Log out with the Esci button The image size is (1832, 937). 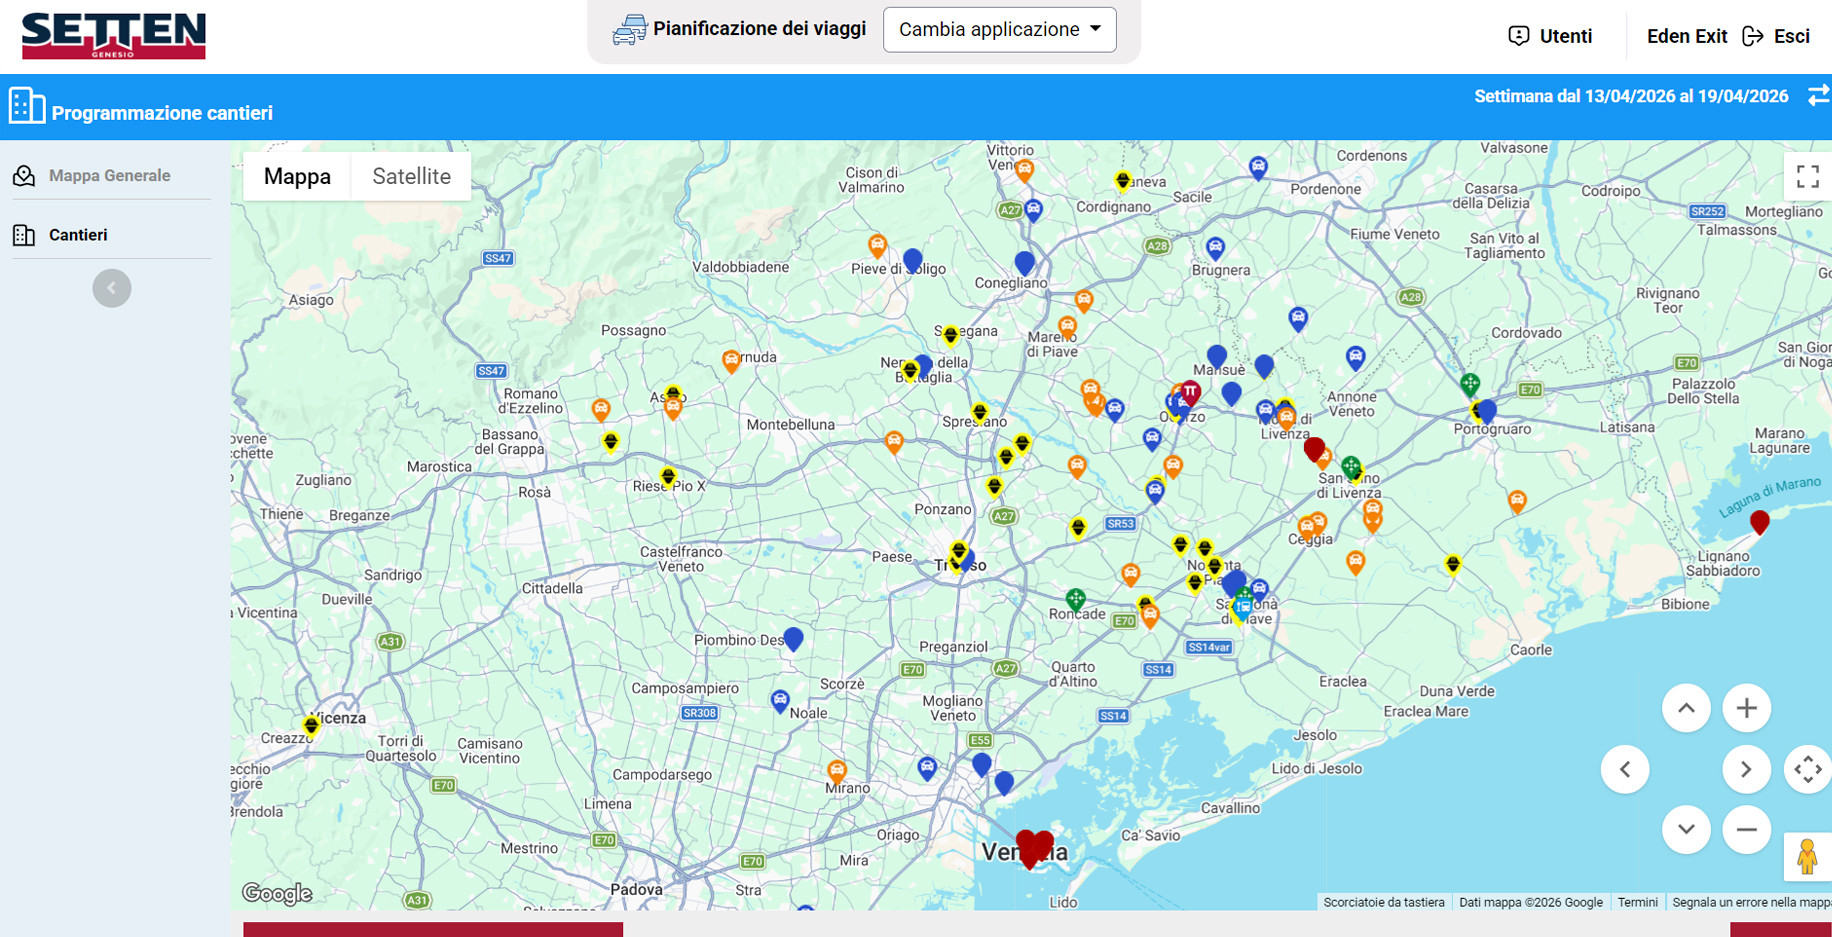[x=1776, y=36]
